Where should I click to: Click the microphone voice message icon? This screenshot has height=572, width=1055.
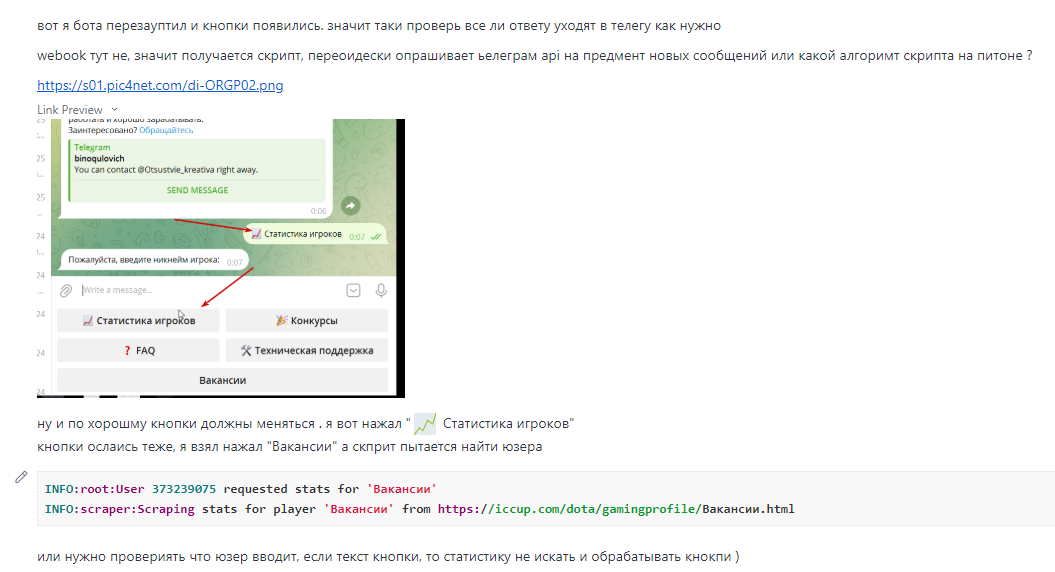pos(381,290)
